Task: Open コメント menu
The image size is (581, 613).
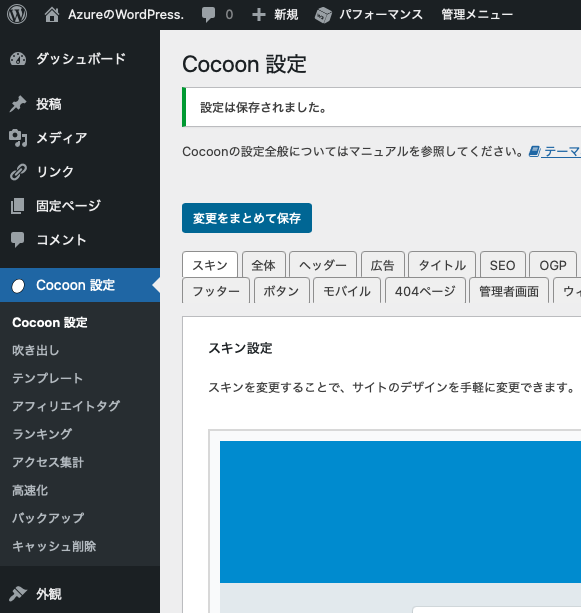Action: pyautogui.click(x=61, y=240)
